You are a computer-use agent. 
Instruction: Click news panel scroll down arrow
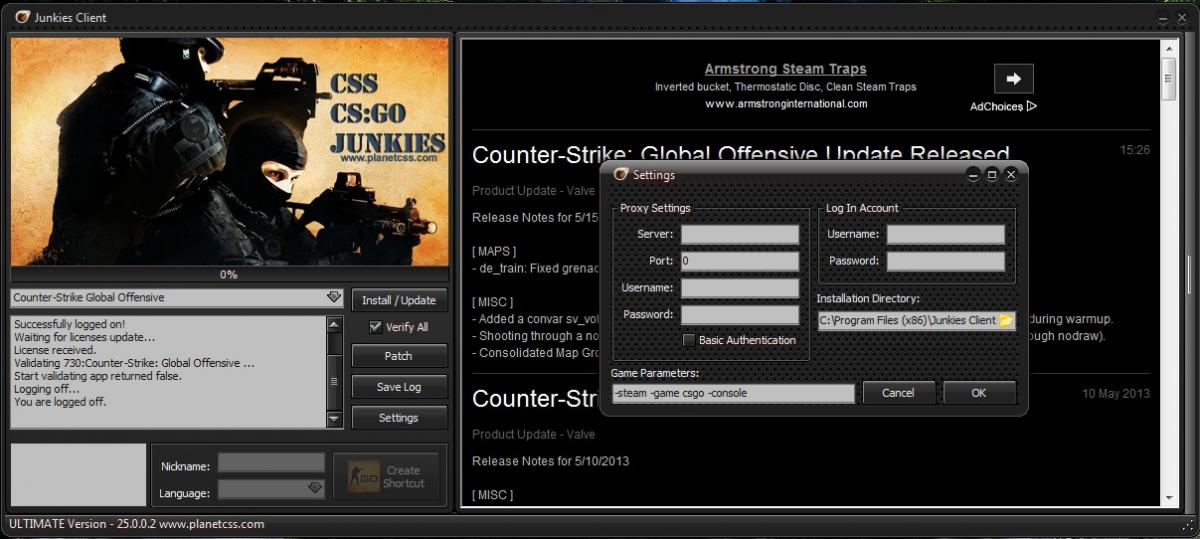pyautogui.click(x=1168, y=497)
